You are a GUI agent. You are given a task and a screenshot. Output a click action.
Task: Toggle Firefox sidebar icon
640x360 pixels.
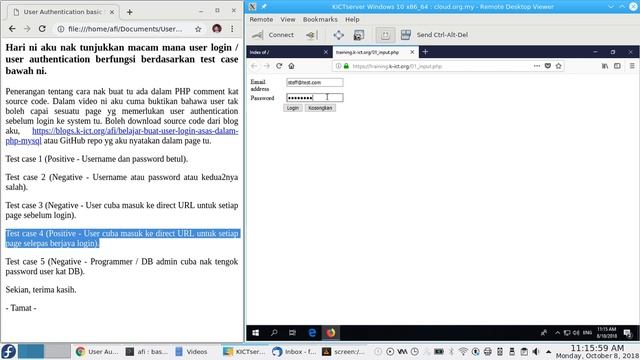617,66
